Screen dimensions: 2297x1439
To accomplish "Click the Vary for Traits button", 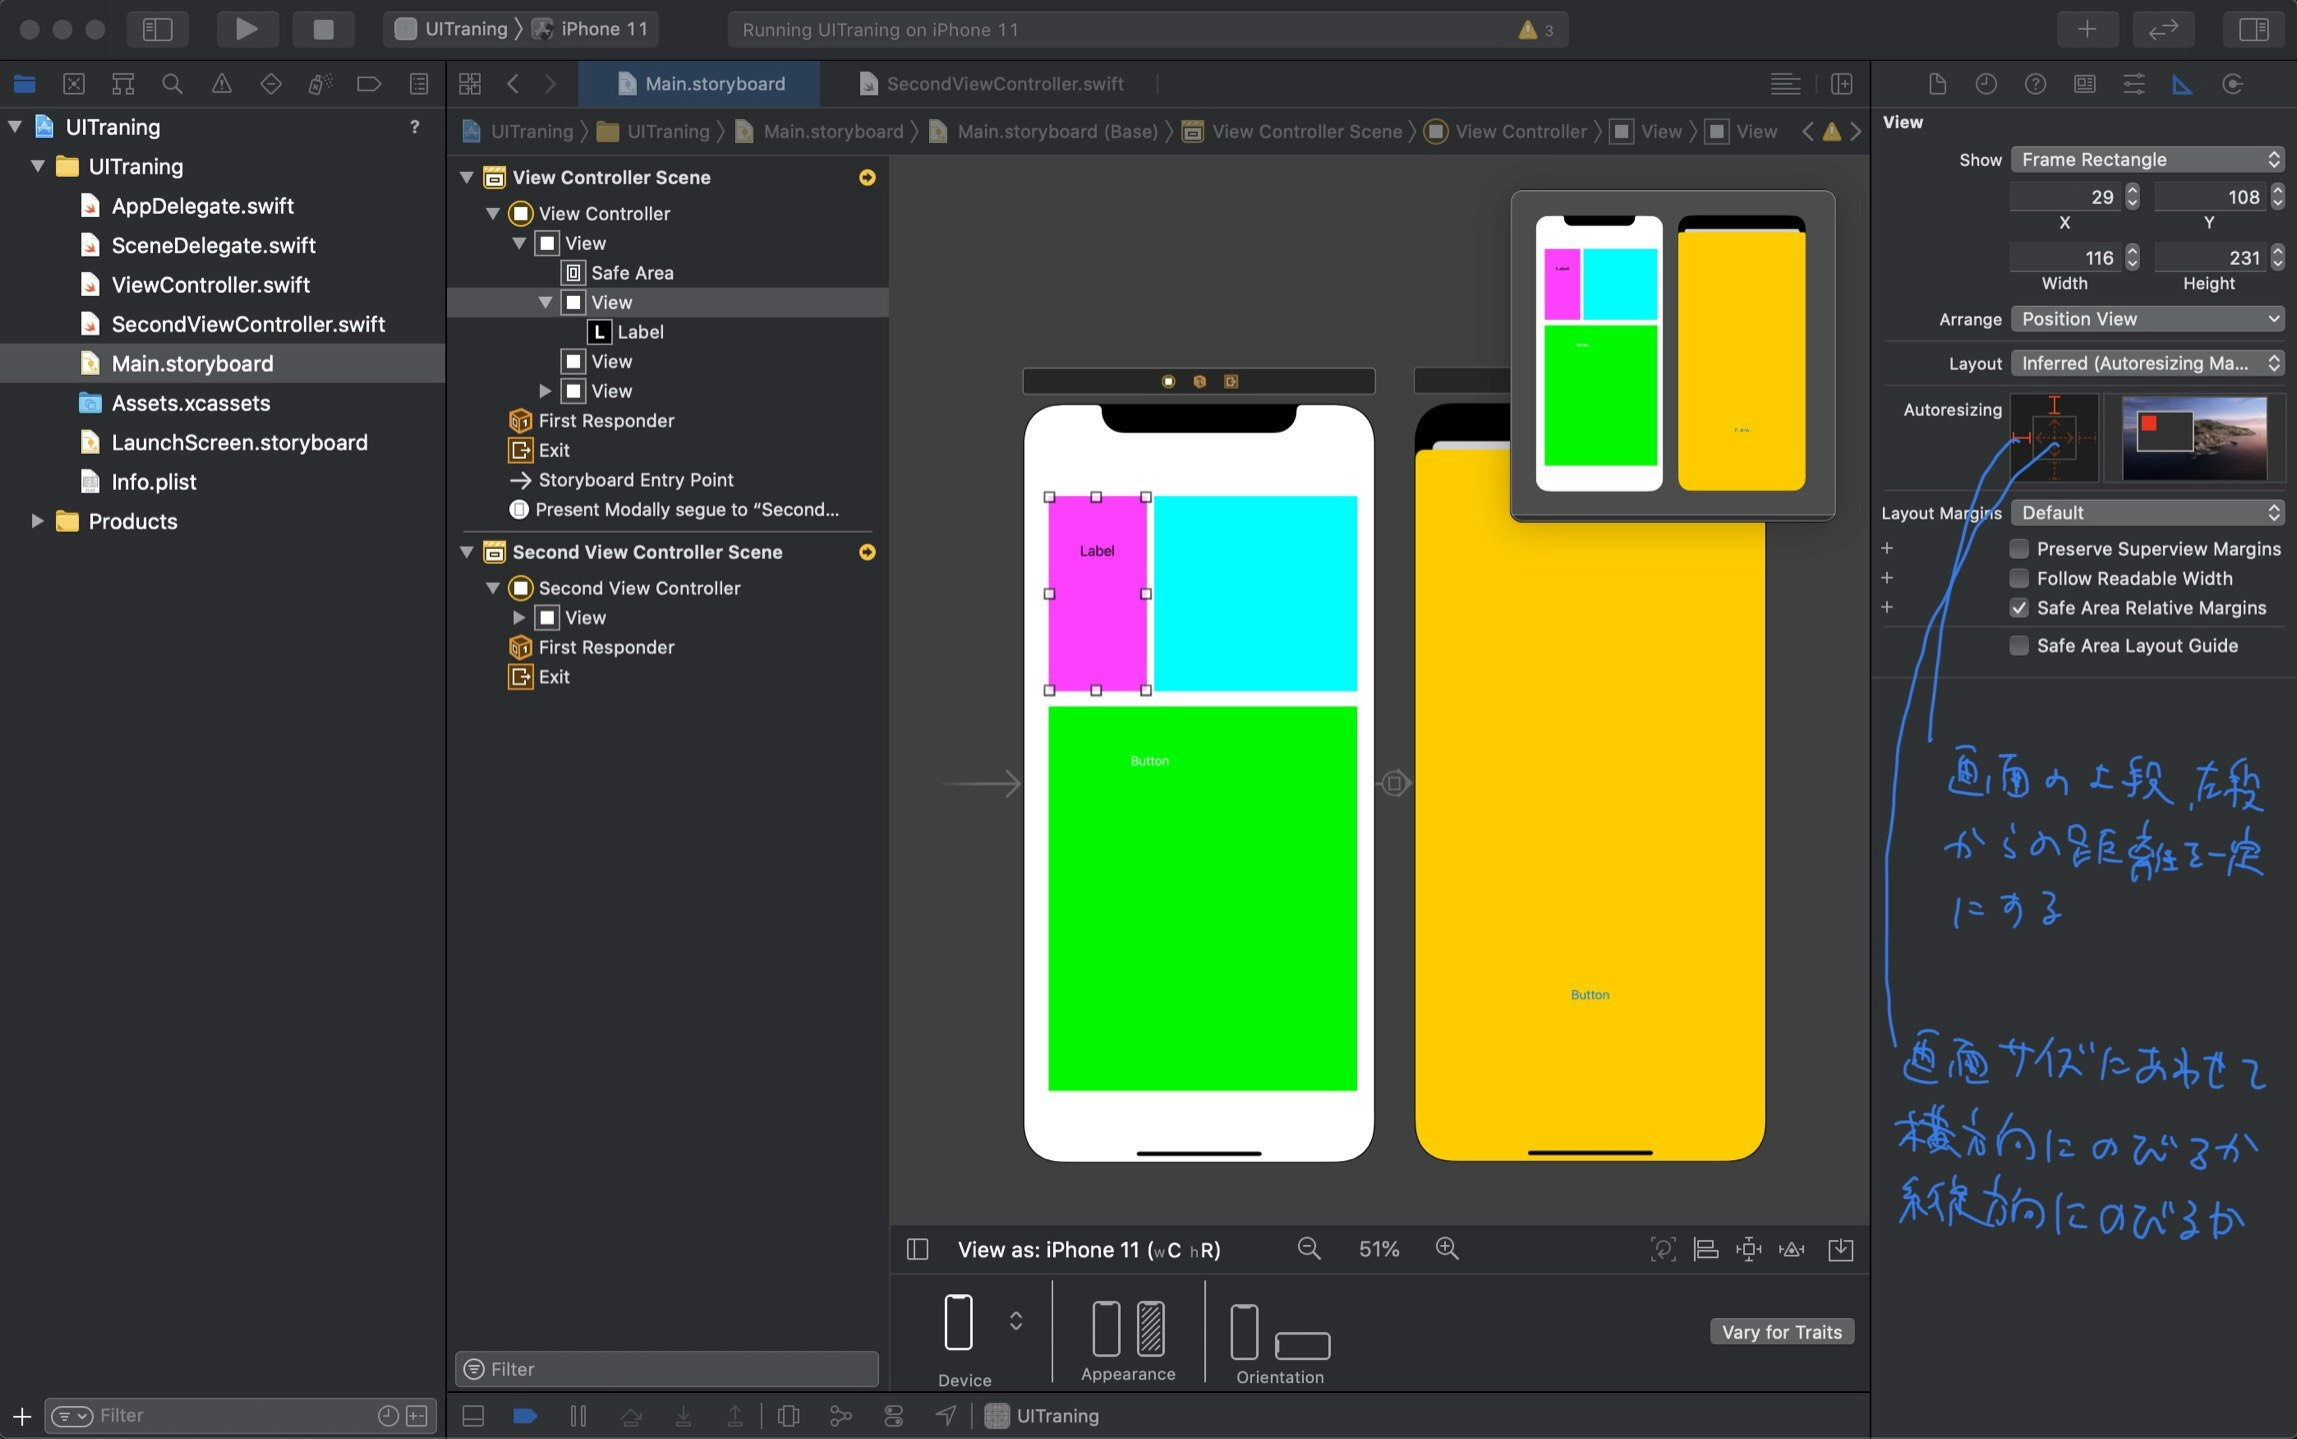I will coord(1781,1332).
